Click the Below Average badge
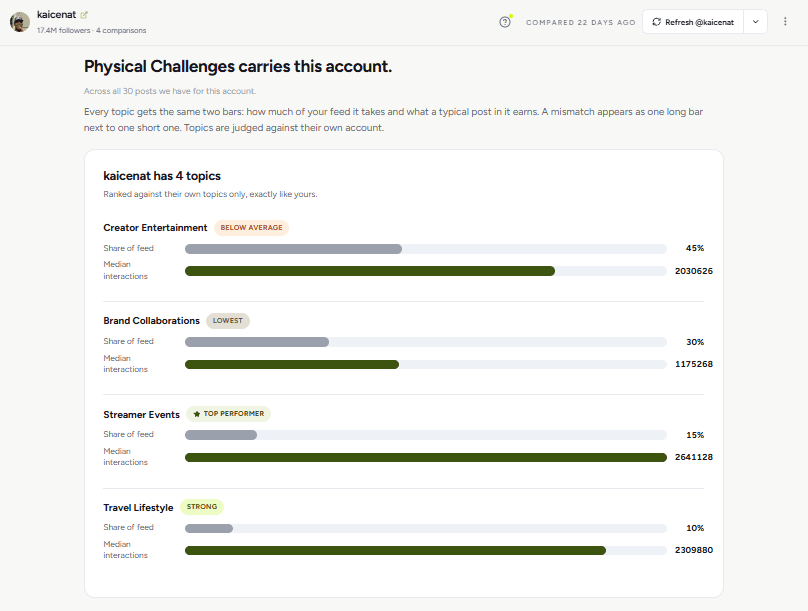 (x=251, y=228)
